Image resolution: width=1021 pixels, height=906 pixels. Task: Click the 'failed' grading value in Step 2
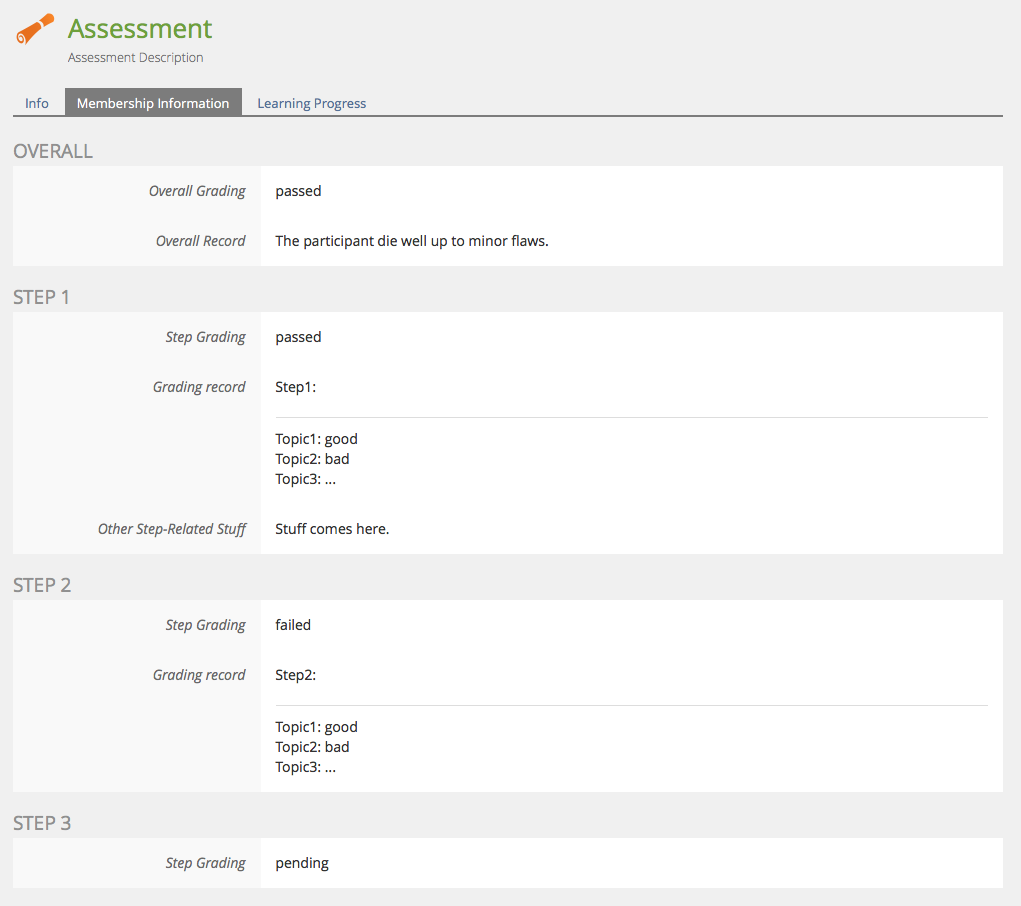pyautogui.click(x=293, y=625)
